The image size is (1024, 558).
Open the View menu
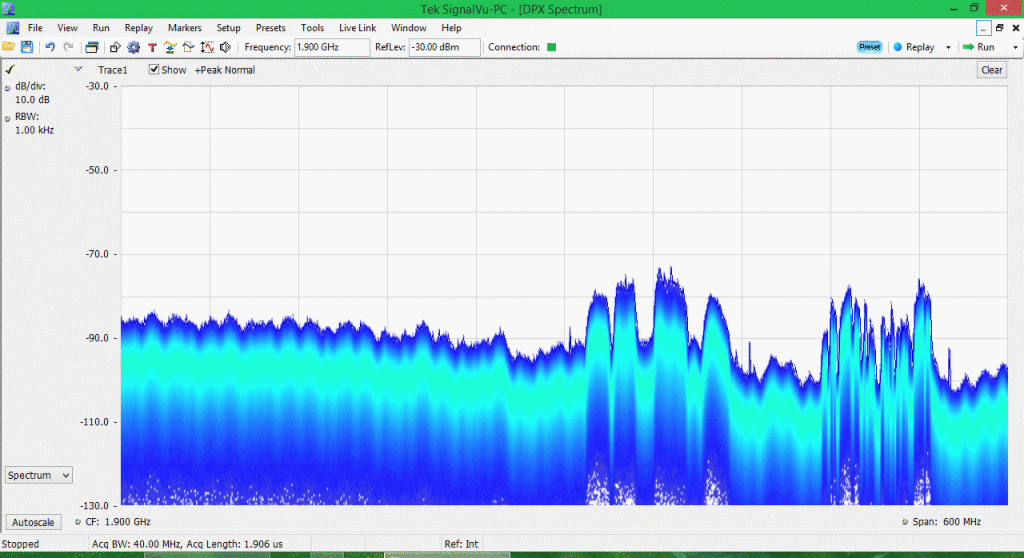67,27
